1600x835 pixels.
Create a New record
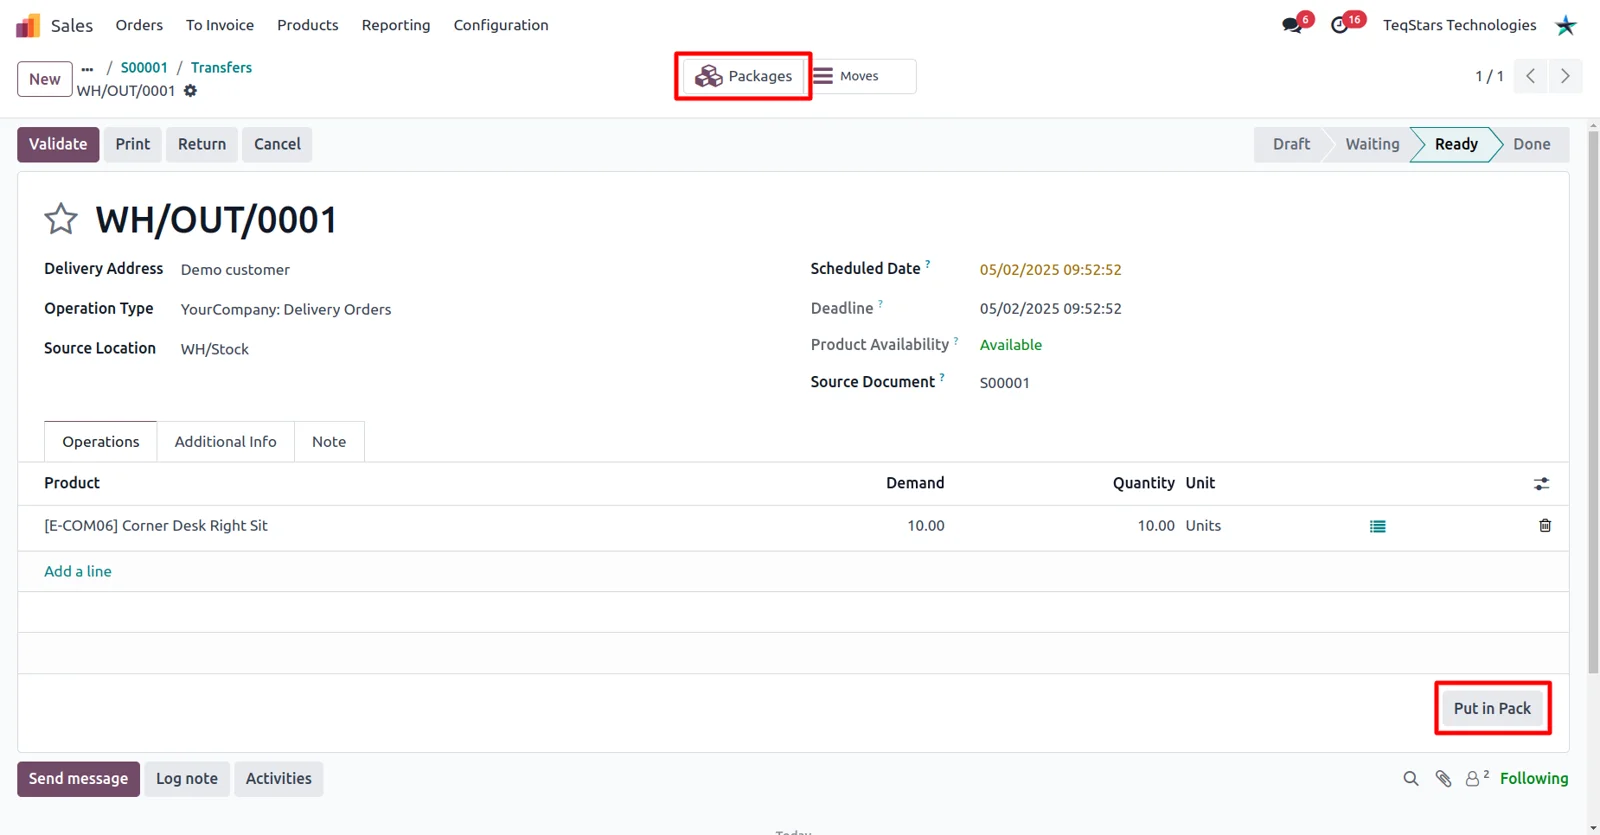pos(45,79)
